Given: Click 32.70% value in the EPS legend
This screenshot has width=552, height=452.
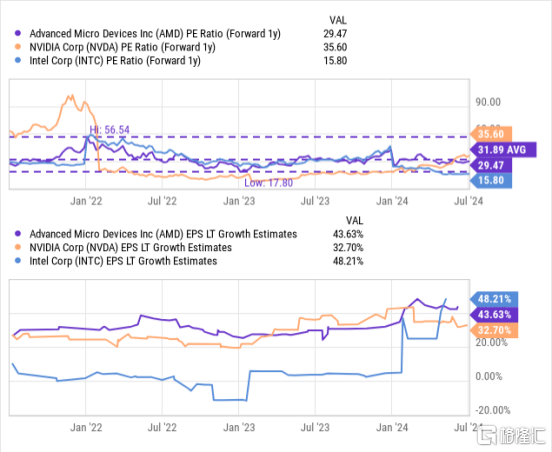Looking at the screenshot, I should 348,247.
